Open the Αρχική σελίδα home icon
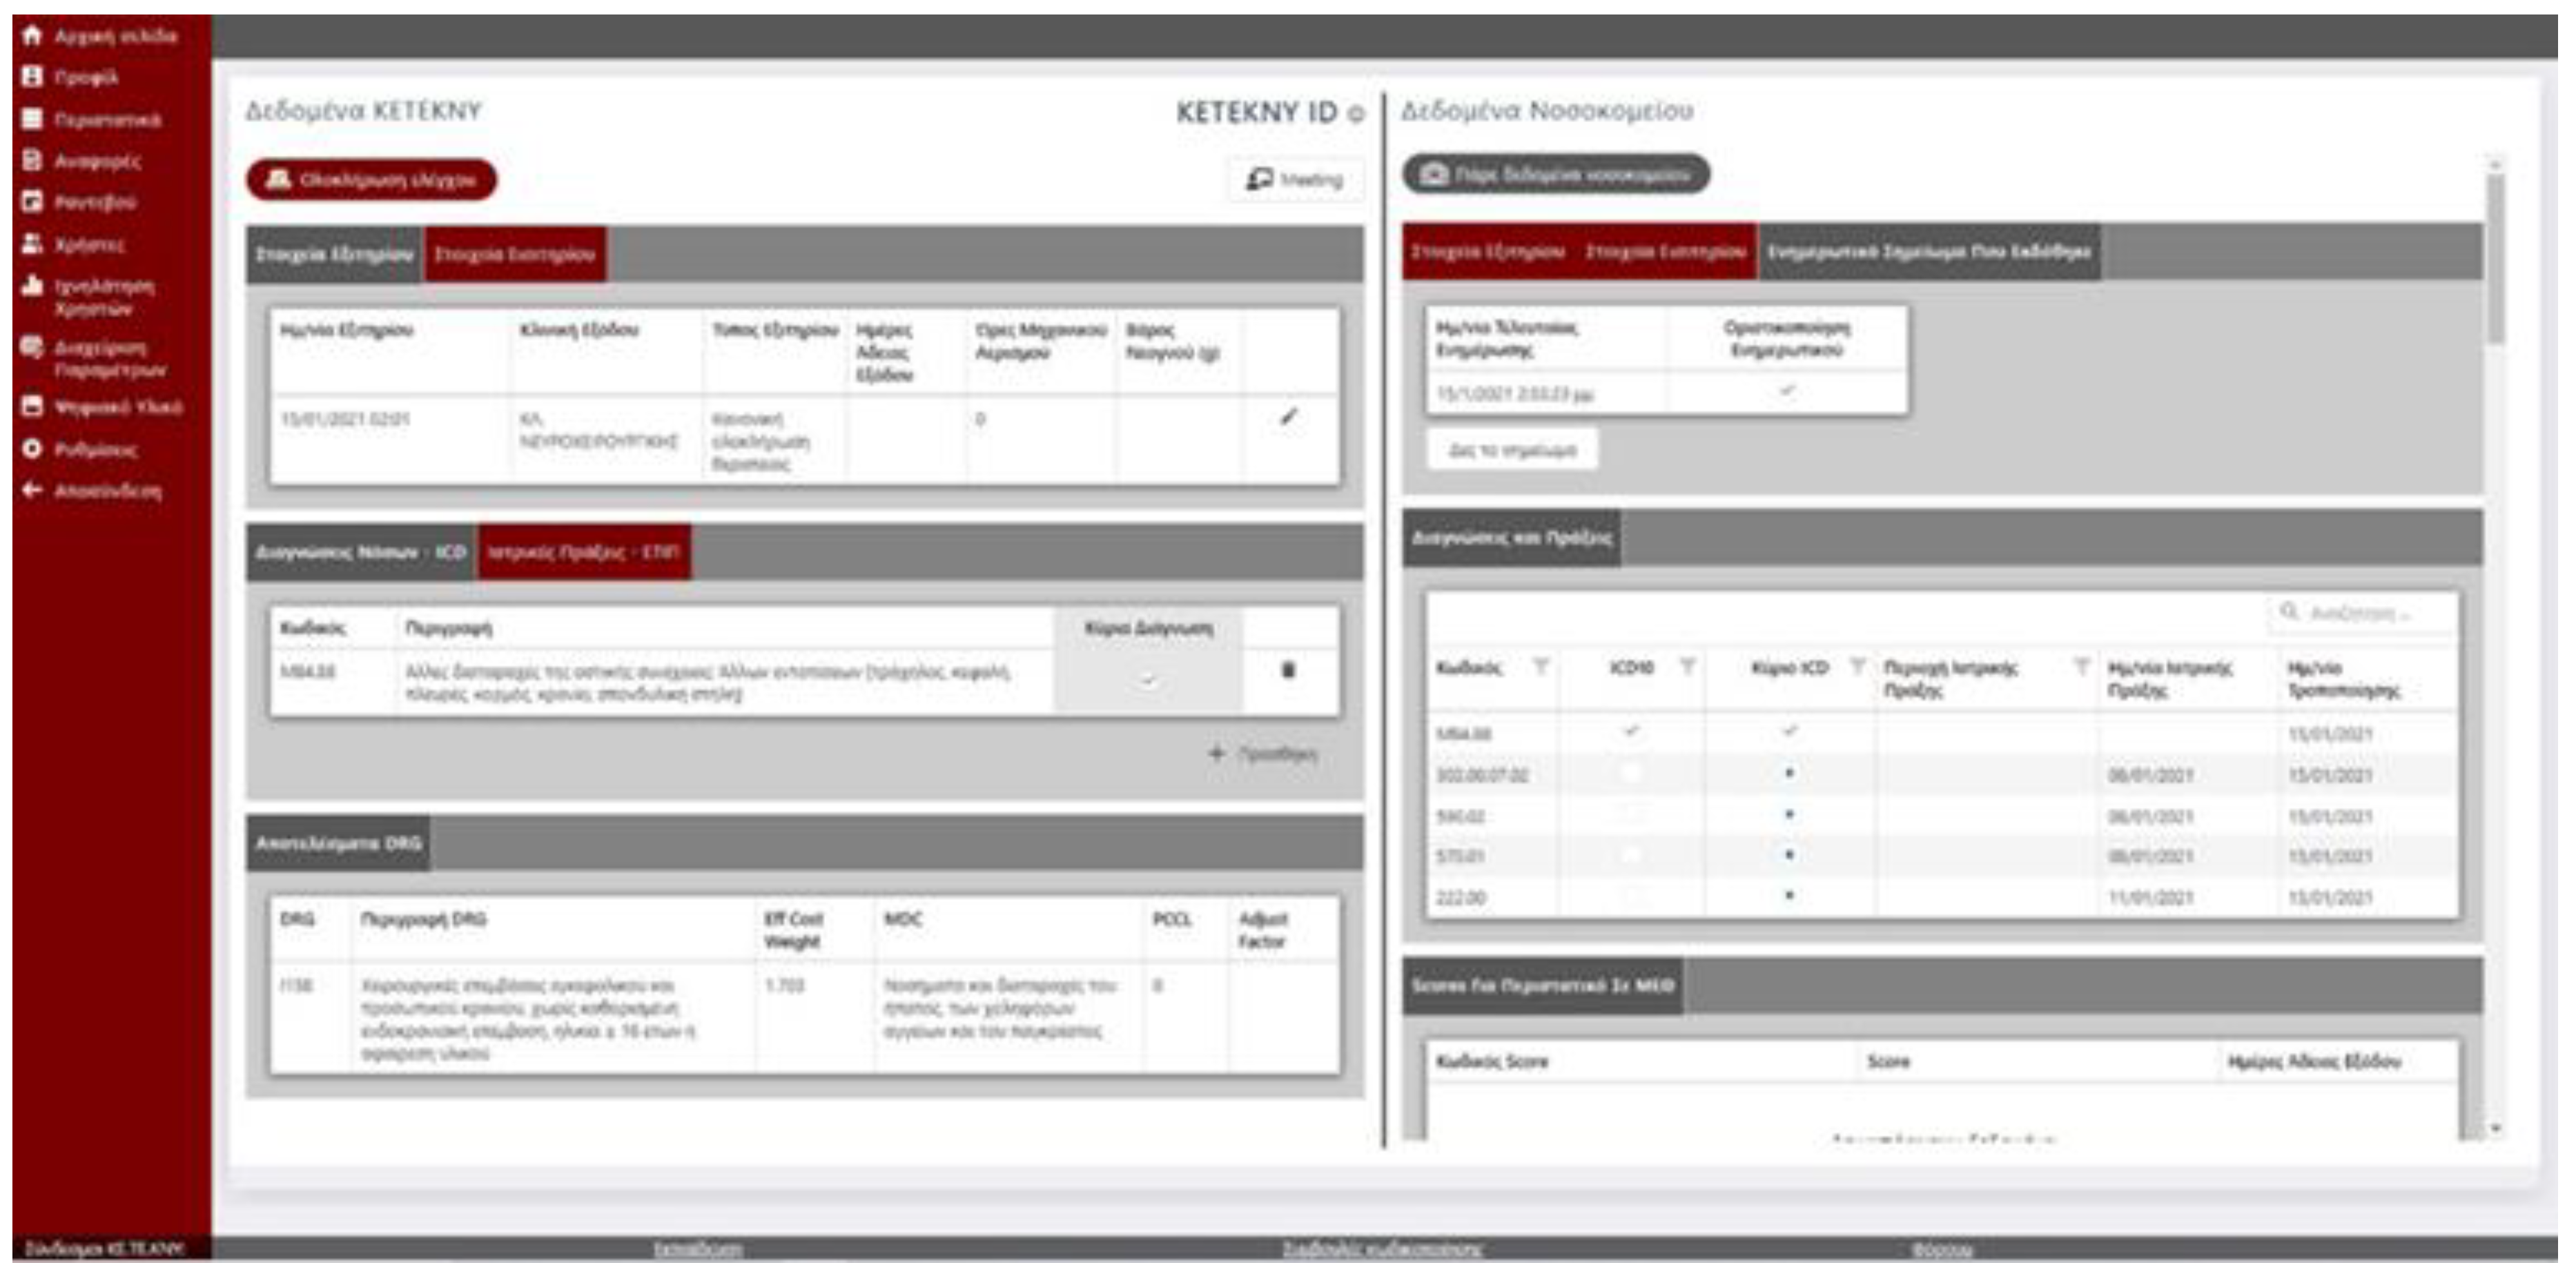The height and width of the screenshot is (1285, 2576). (x=32, y=36)
